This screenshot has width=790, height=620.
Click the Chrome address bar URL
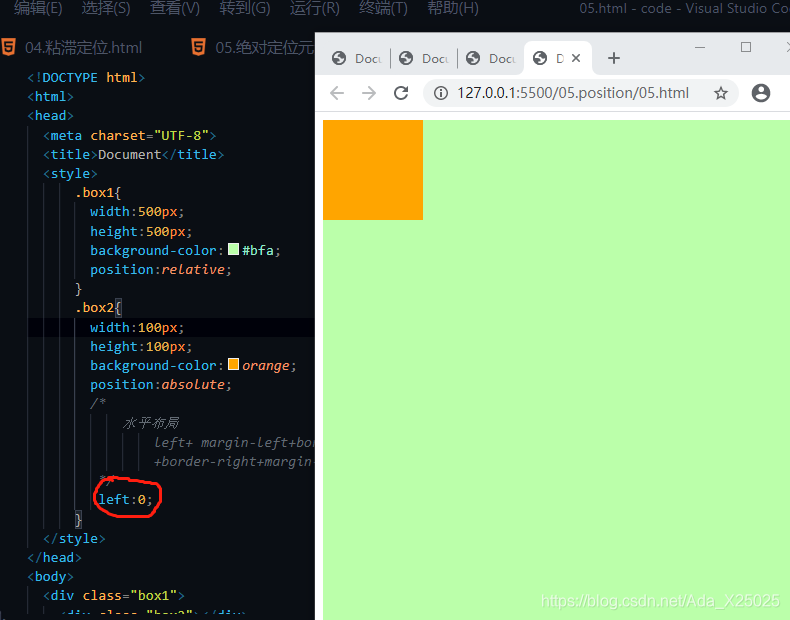pos(573,93)
